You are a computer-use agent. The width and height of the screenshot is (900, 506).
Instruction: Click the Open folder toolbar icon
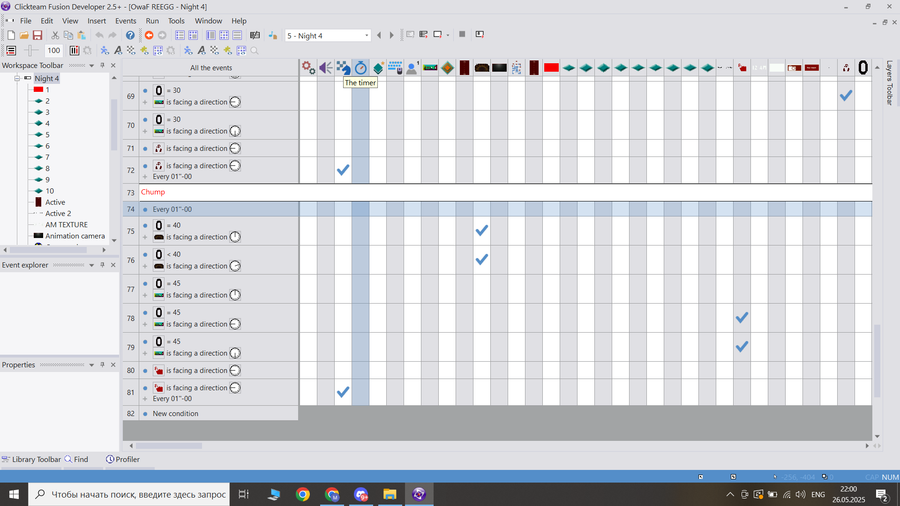point(24,36)
